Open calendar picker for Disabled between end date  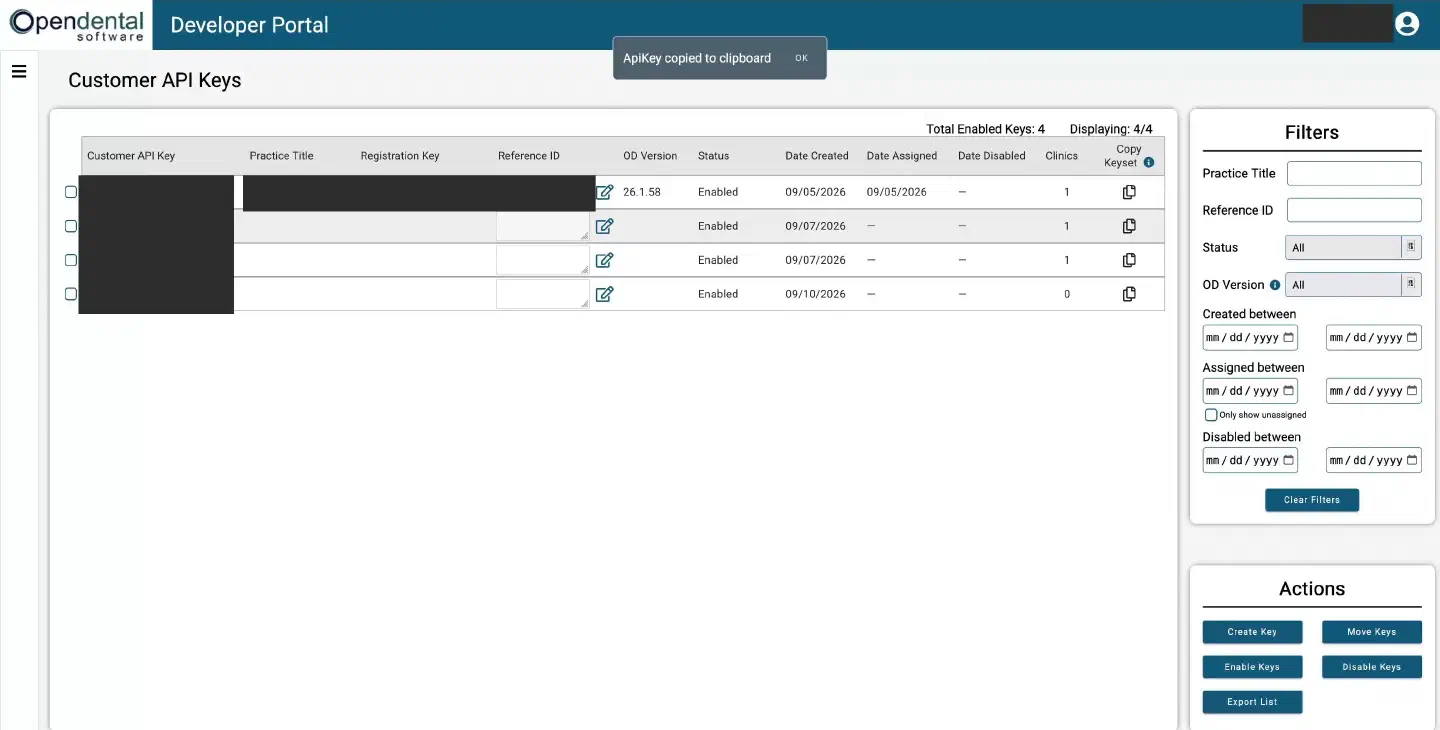(x=1412, y=460)
